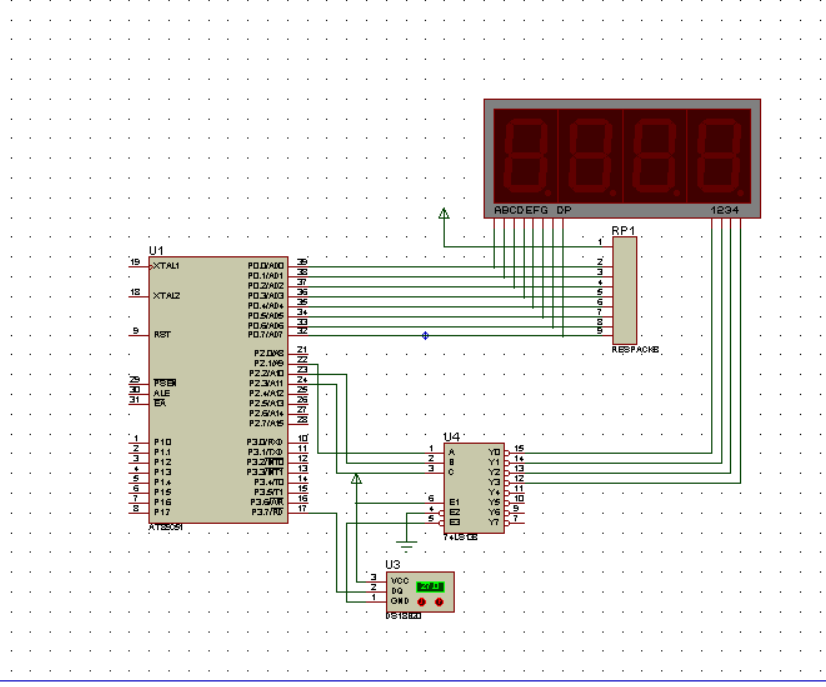Click pin number 39 on U1
Screen dimensions: 826x687
coord(302,262)
